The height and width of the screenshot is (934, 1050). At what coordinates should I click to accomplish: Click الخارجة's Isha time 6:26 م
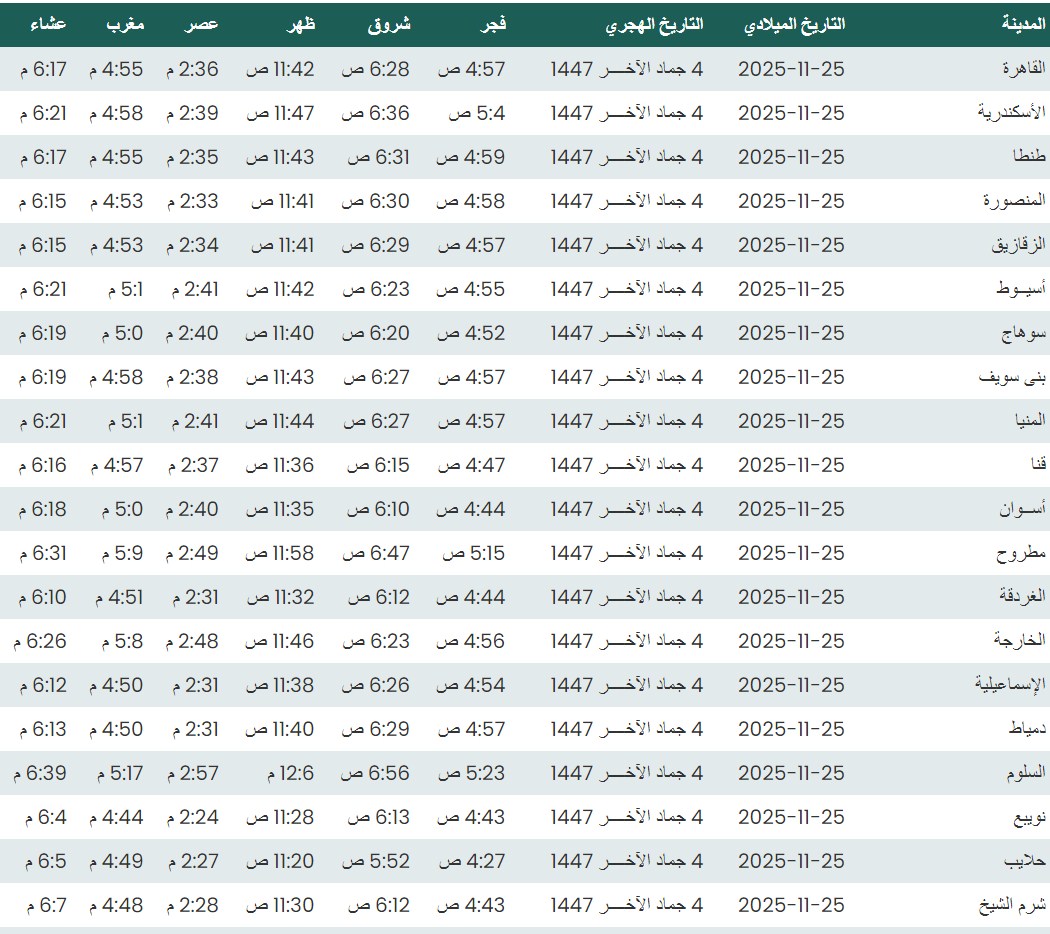(x=42, y=641)
